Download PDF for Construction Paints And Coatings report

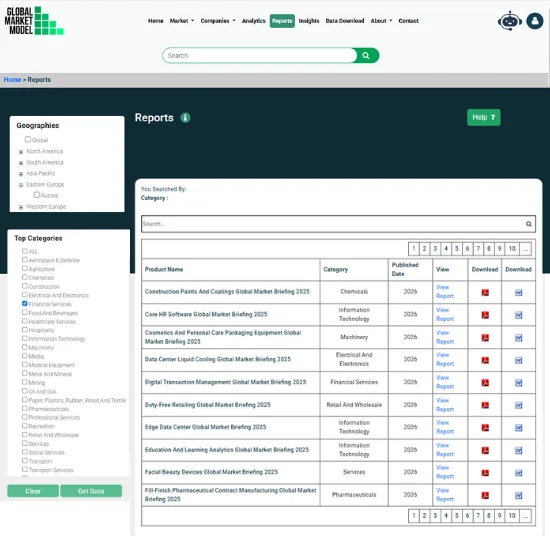[x=485, y=292]
